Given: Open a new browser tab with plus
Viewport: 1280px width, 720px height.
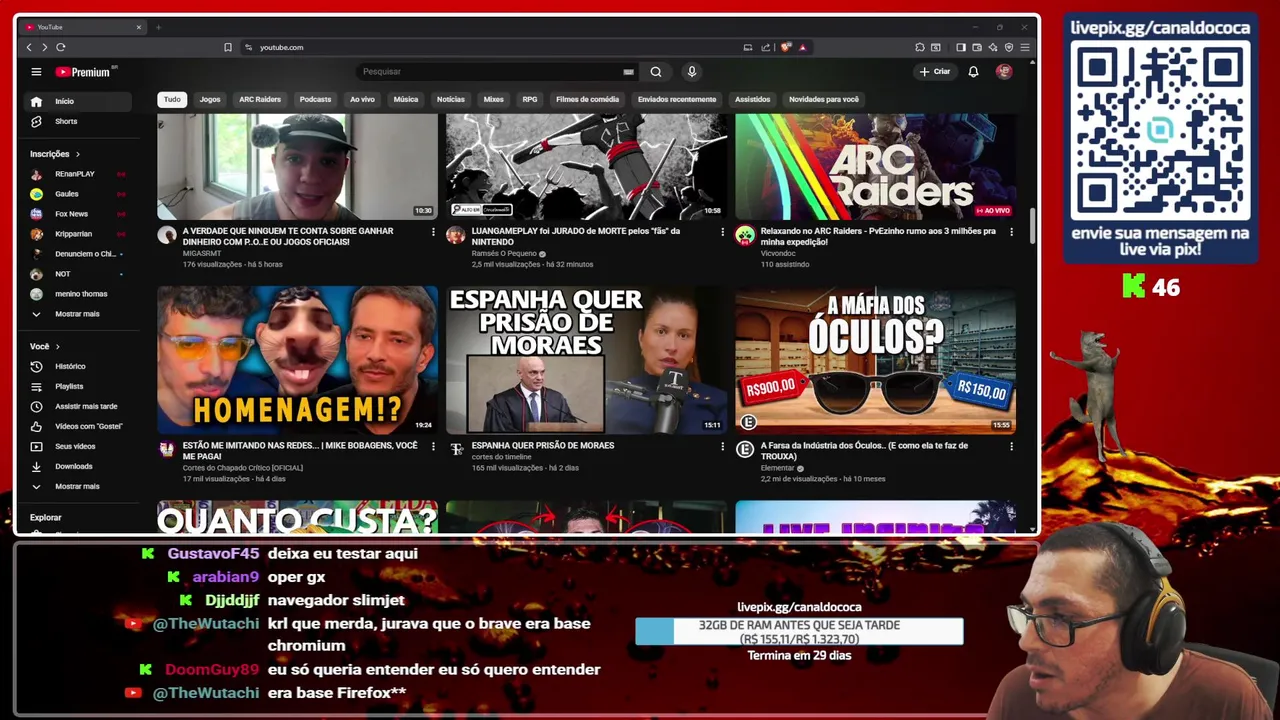Looking at the screenshot, I should (158, 27).
